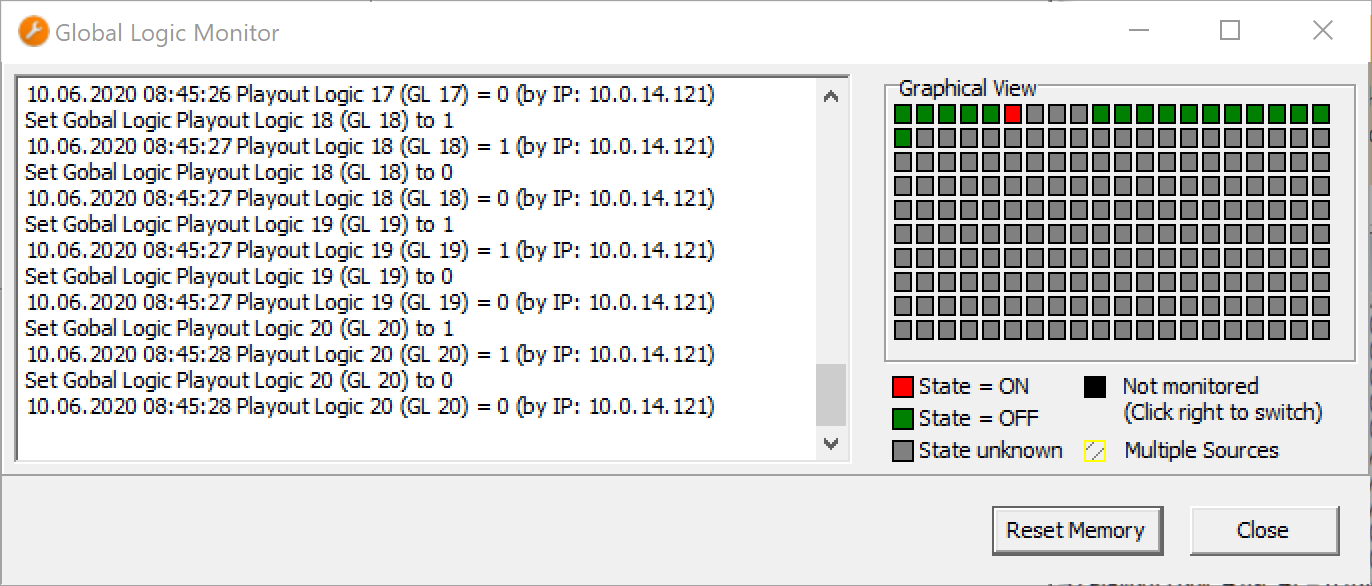The width and height of the screenshot is (1372, 586).
Task: Click the green square in the second grid row
Action: click(x=902, y=138)
